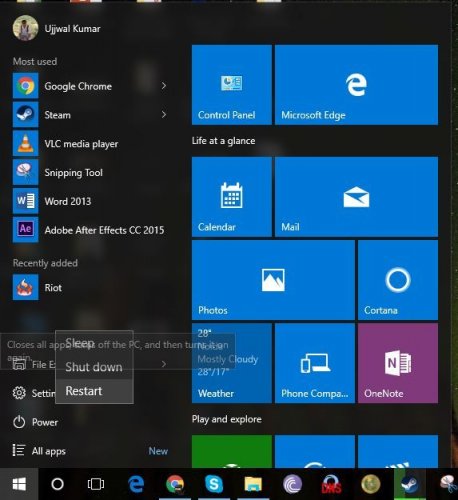The image size is (458, 500).
Task: Open the Calendar tile
Action: pyautogui.click(x=232, y=197)
